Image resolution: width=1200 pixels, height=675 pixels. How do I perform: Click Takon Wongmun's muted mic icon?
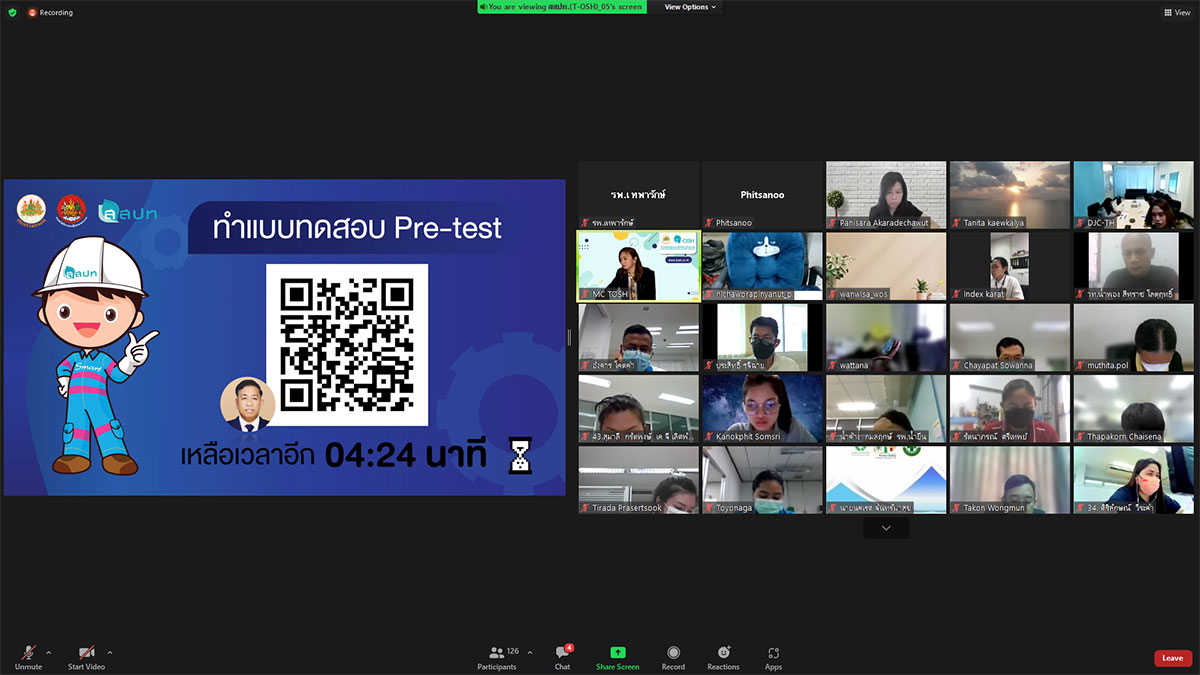(x=957, y=508)
